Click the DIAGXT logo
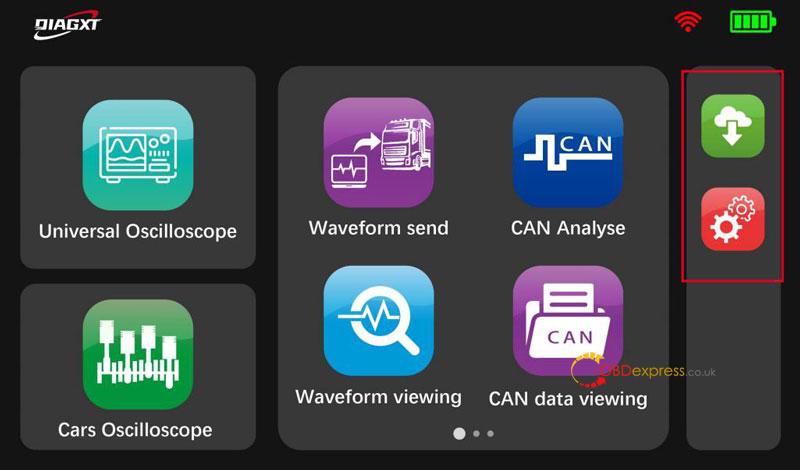The image size is (800, 470). (x=67, y=25)
